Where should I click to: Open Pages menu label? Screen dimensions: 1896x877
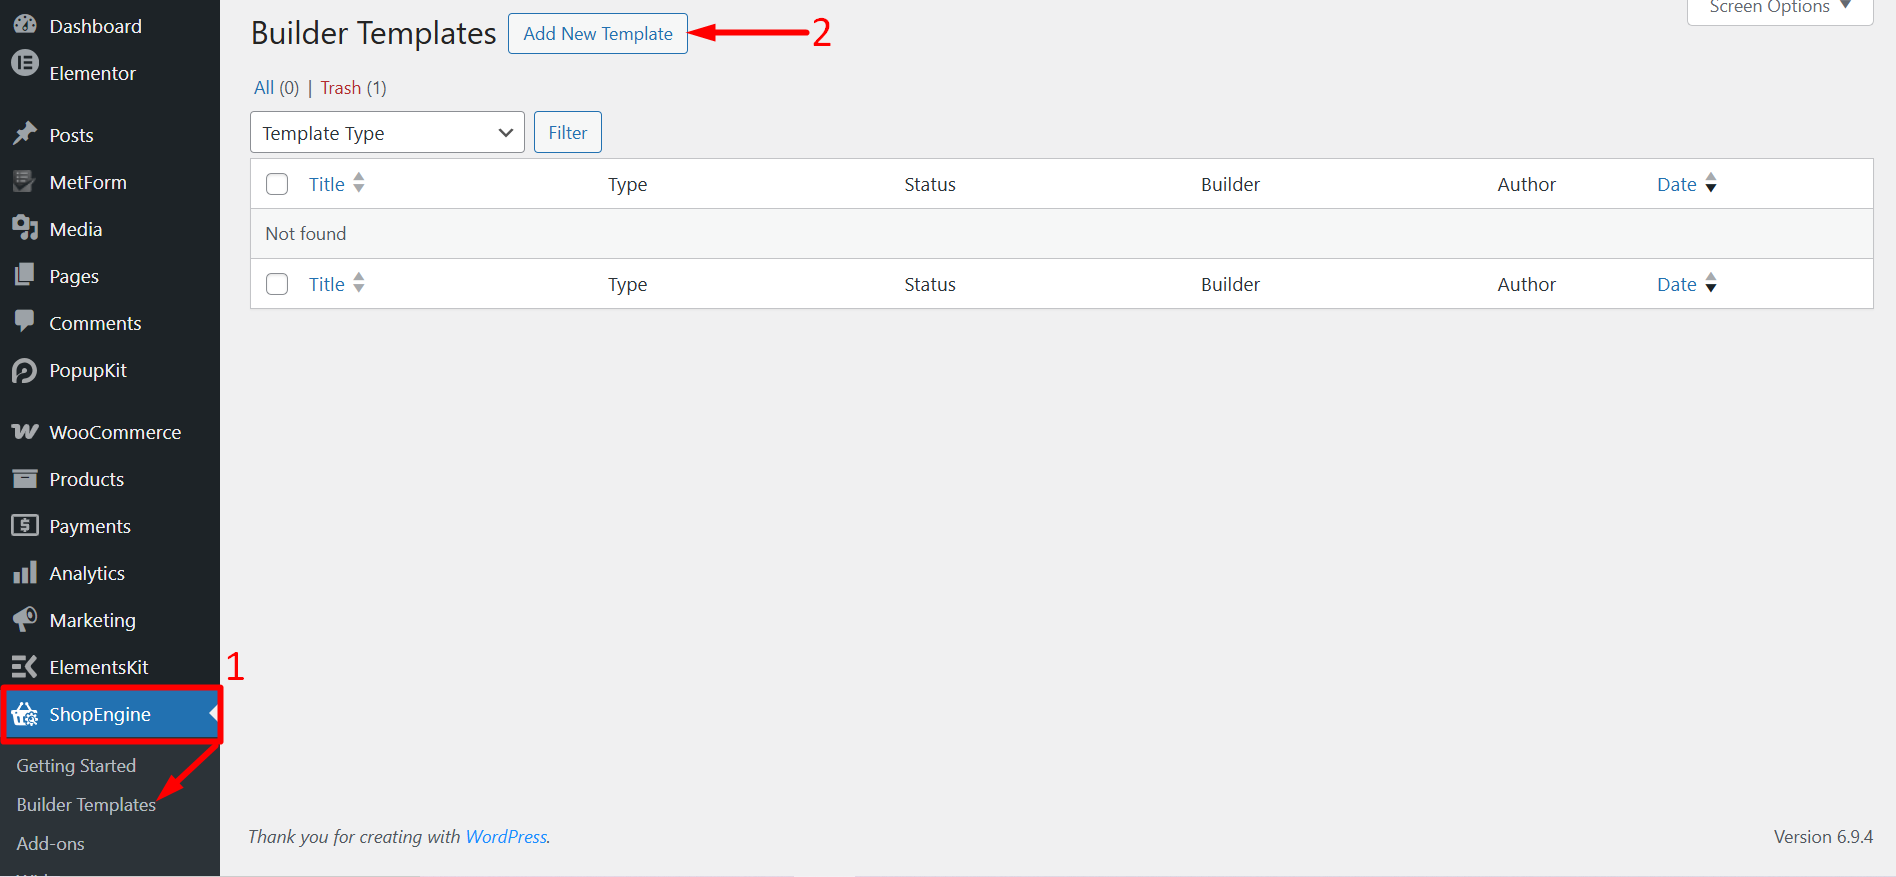[74, 276]
